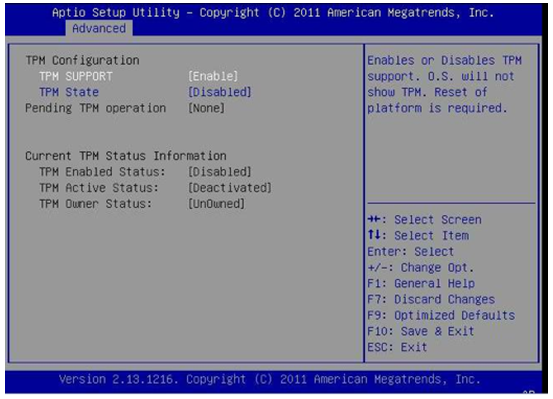
Task: Click the TPM Enabled Status [Disabled] value
Action: [x=220, y=172]
